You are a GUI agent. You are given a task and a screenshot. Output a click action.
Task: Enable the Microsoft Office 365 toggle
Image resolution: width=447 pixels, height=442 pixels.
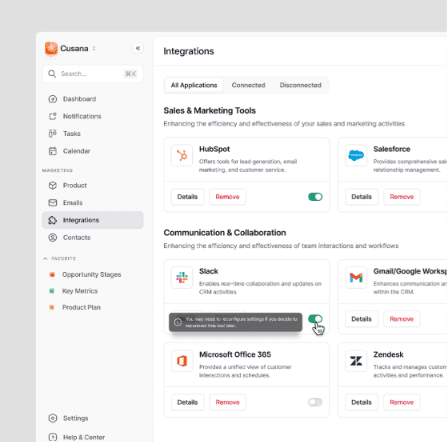pyautogui.click(x=315, y=402)
